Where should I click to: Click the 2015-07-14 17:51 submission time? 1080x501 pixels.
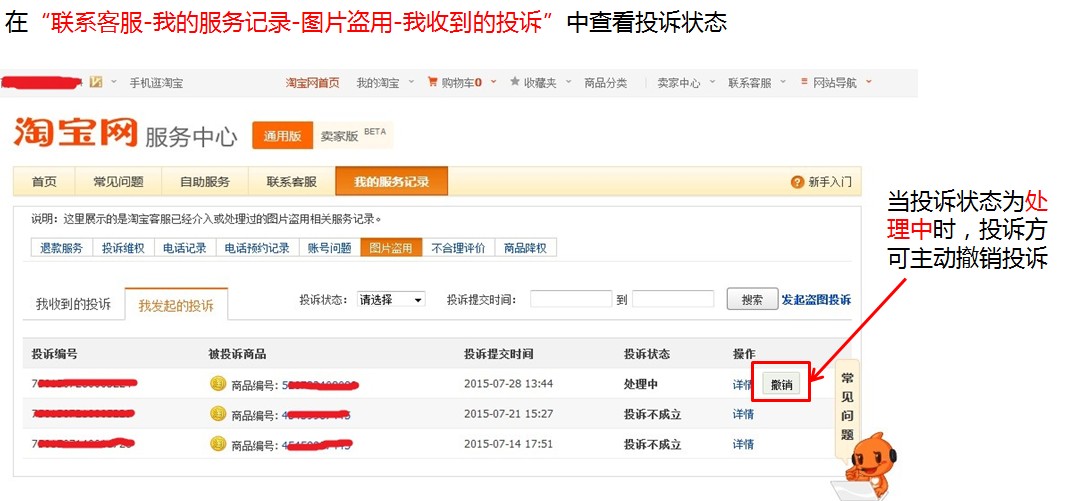[x=508, y=444]
